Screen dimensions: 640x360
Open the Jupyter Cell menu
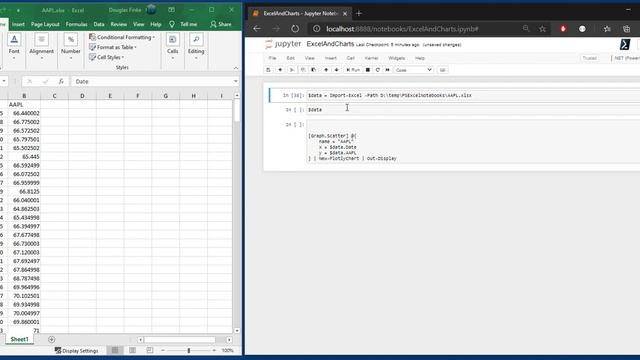[x=350, y=58]
